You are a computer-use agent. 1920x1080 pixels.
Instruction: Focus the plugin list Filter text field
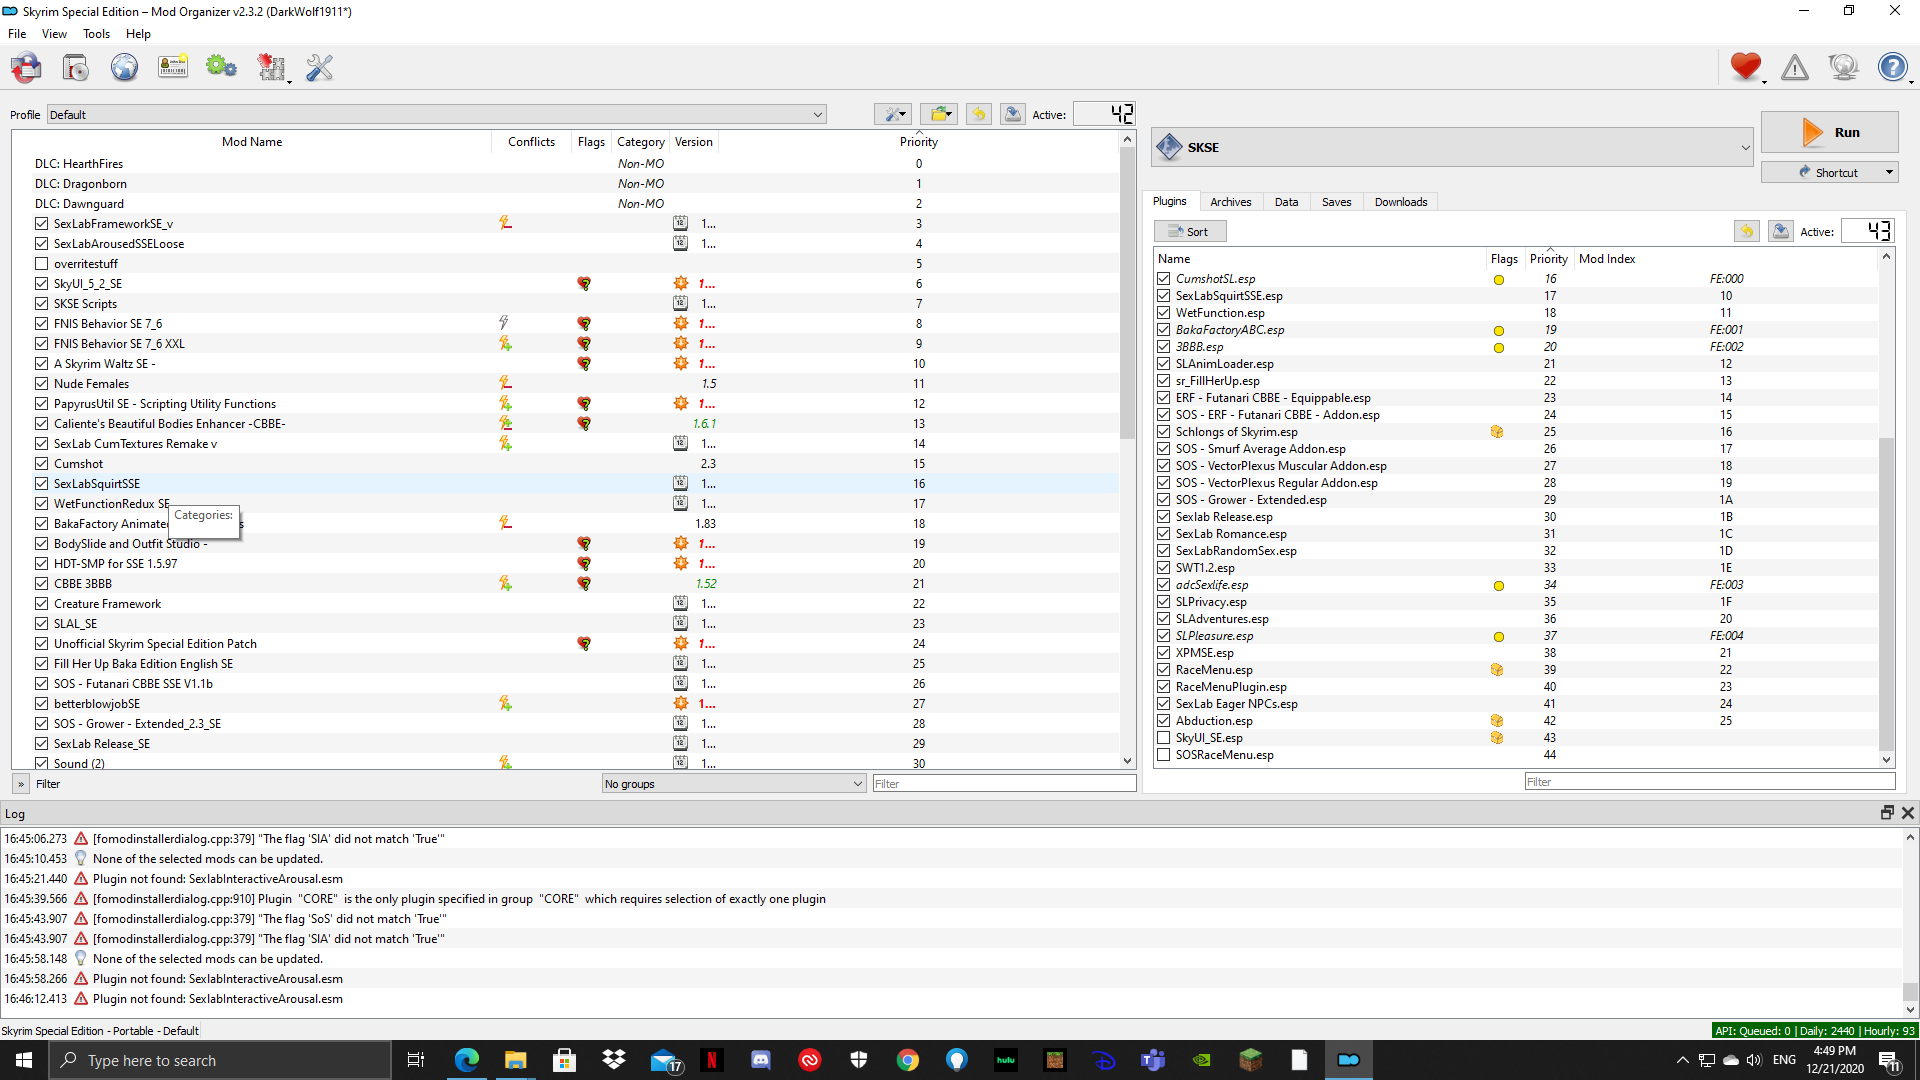click(x=1710, y=782)
